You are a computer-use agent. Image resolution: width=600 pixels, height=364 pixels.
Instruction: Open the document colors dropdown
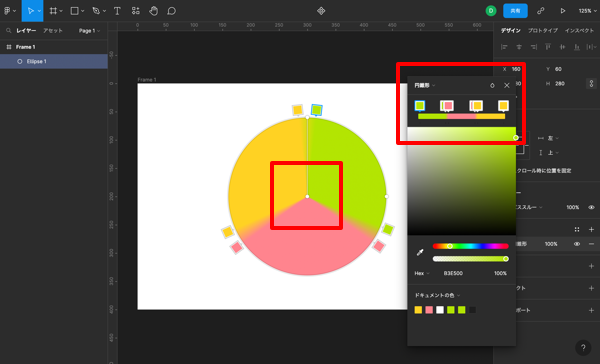point(437,295)
